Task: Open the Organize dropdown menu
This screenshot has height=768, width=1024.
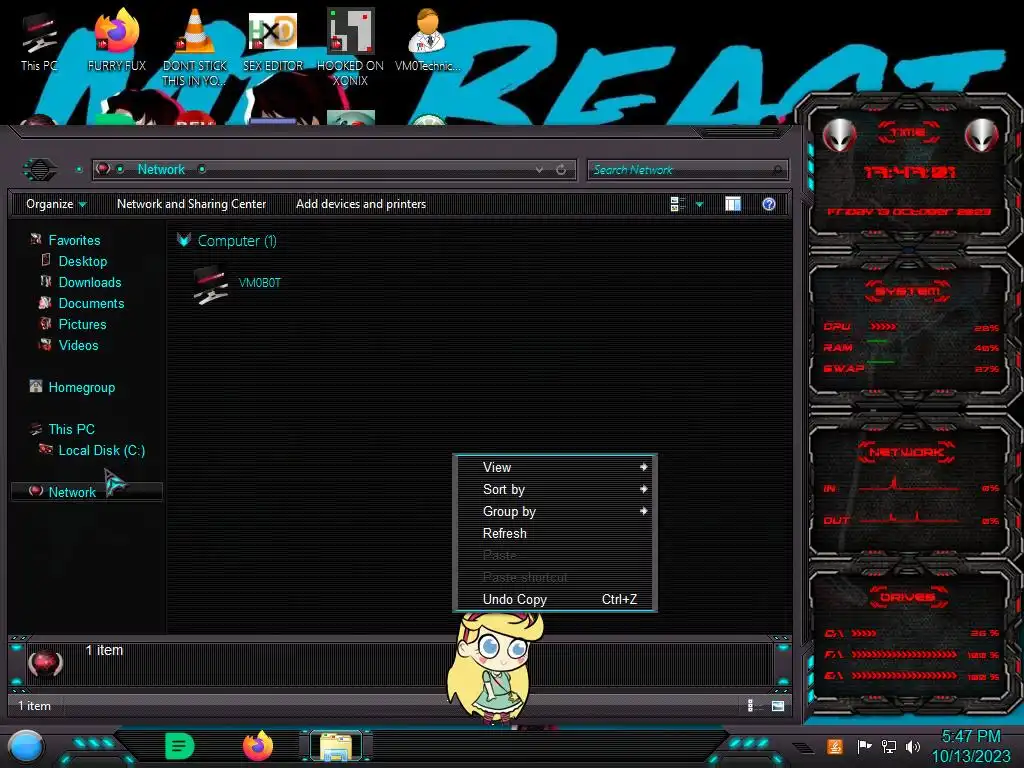Action: tap(56, 204)
